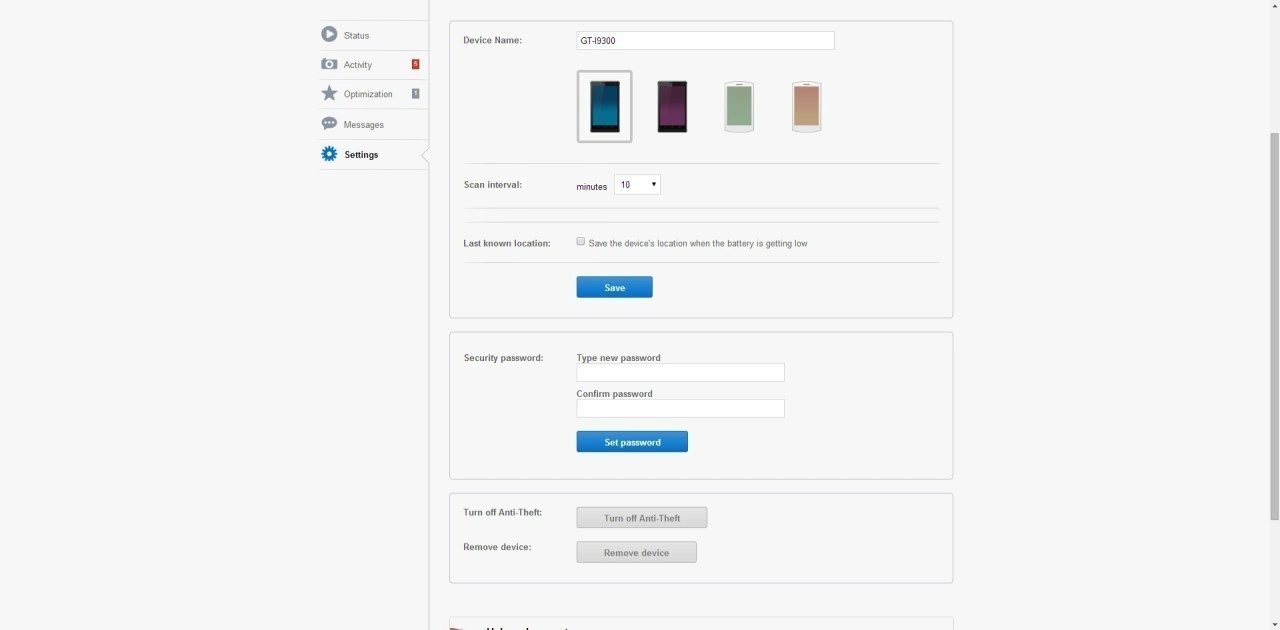Click the Turn off Anti-Theft button
Image resolution: width=1280 pixels, height=630 pixels.
pyautogui.click(x=642, y=518)
